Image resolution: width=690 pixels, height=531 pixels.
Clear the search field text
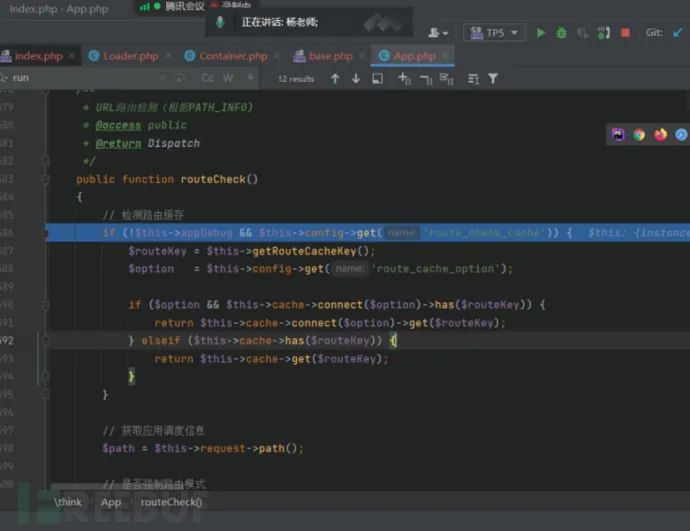[x=163, y=78]
